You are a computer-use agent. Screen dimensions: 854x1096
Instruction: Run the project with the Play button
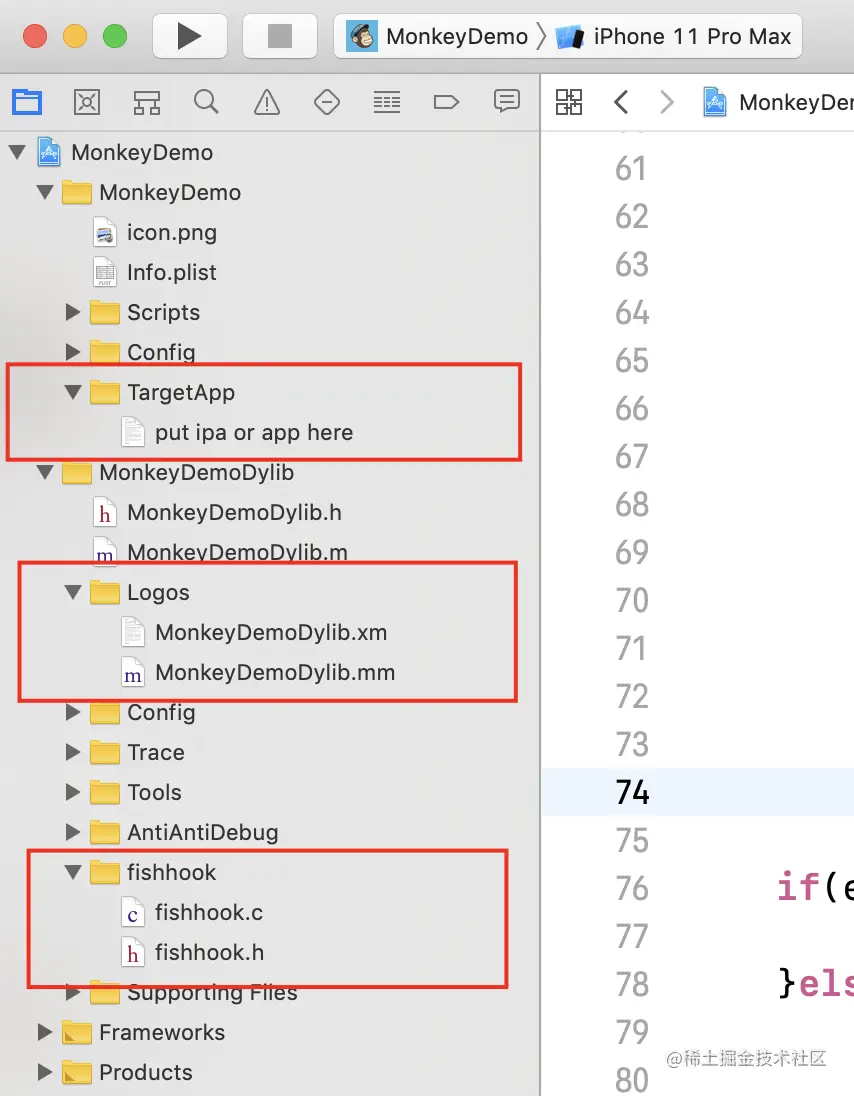click(x=189, y=36)
